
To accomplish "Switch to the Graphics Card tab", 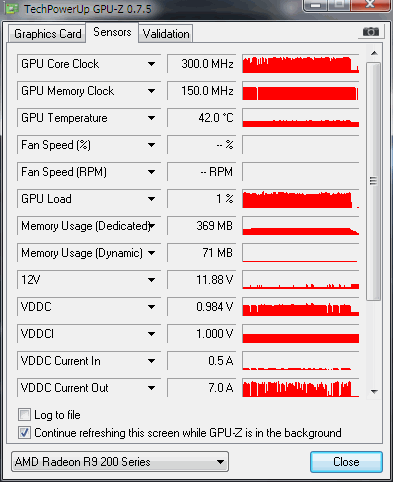I will point(48,34).
